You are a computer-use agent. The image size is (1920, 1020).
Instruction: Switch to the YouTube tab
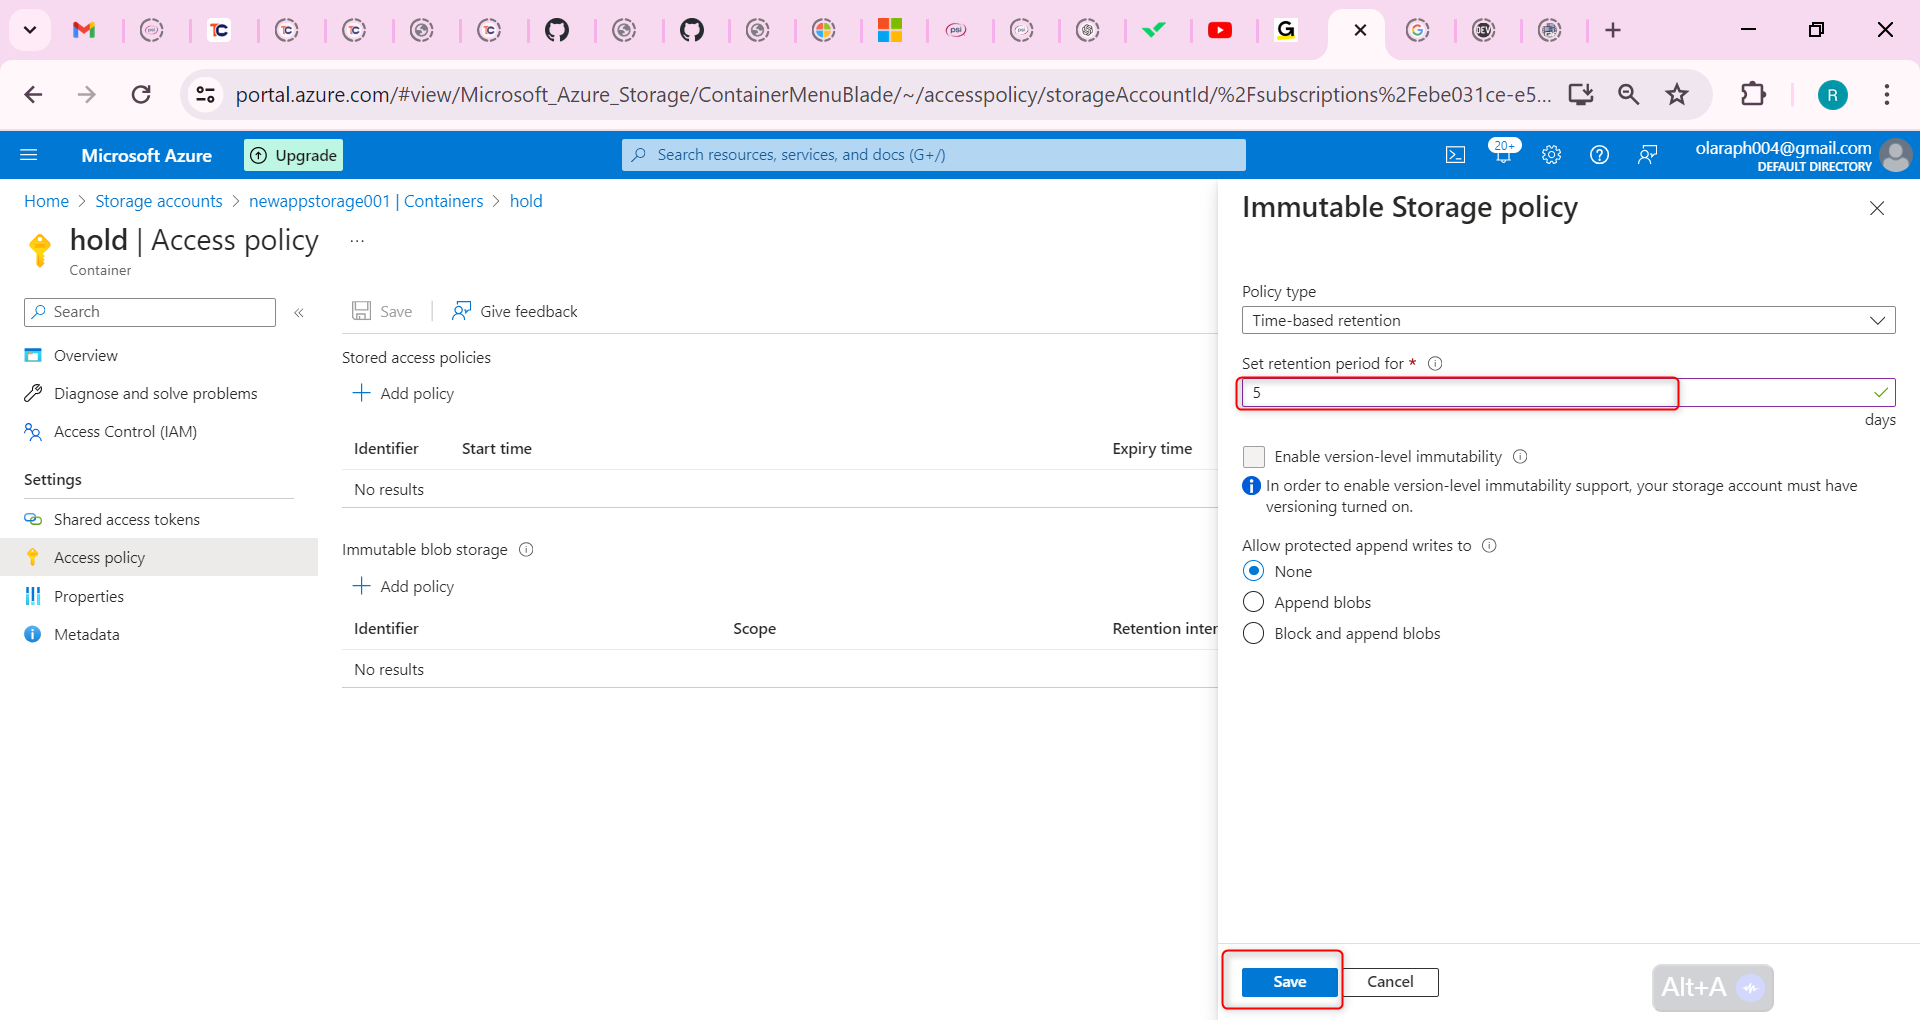tap(1220, 30)
